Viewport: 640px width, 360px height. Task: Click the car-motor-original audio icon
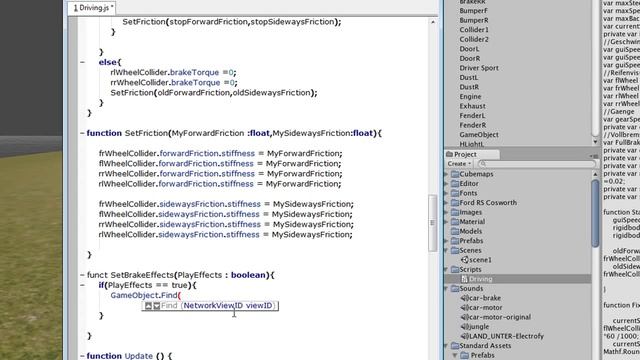pyautogui.click(x=464, y=317)
